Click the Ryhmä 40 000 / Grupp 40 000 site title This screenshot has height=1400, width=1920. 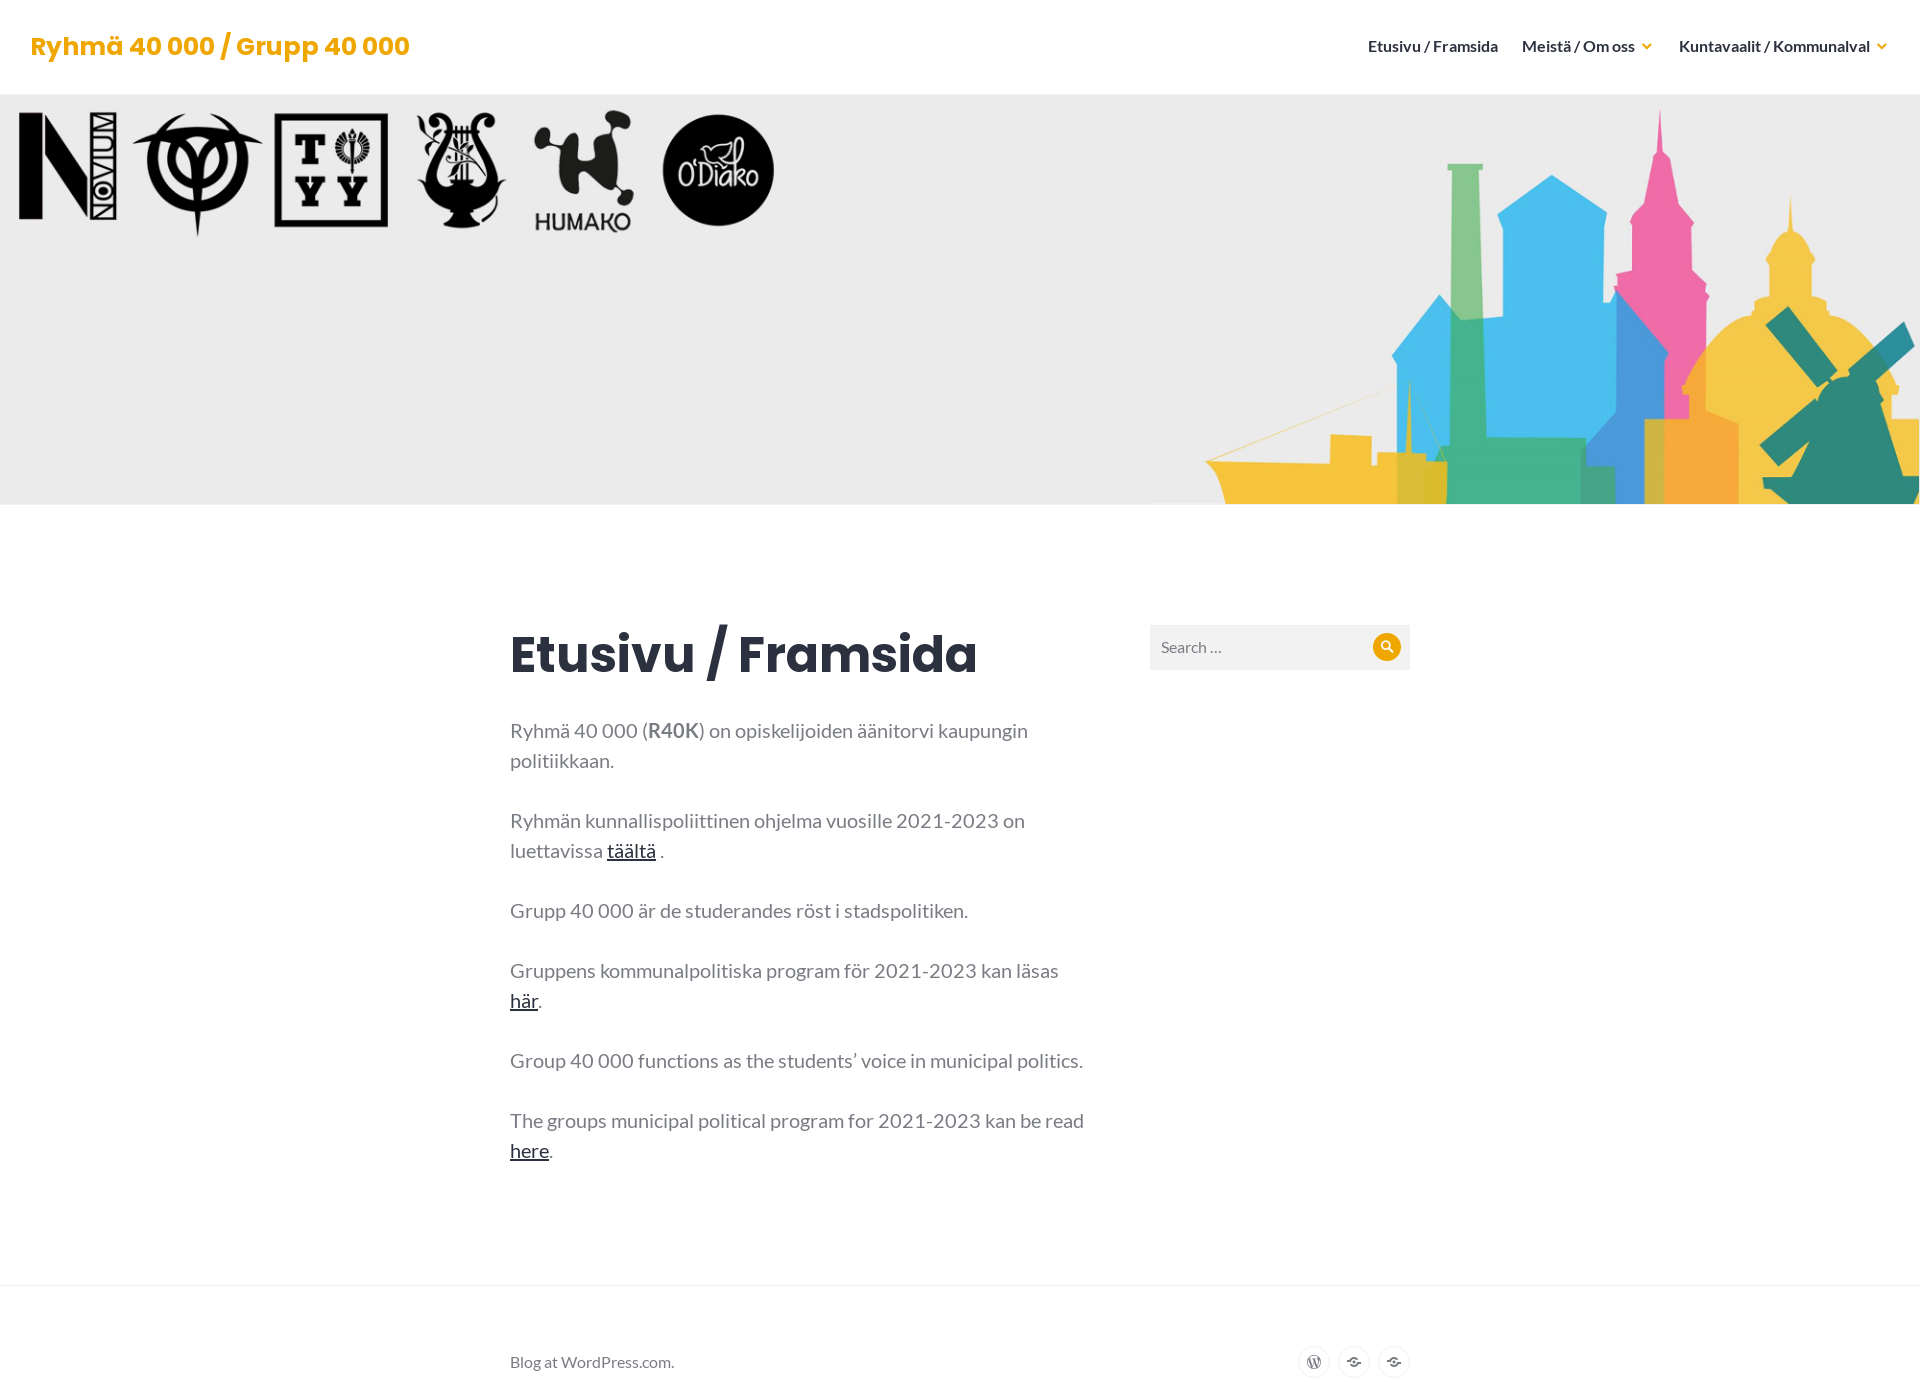[219, 46]
